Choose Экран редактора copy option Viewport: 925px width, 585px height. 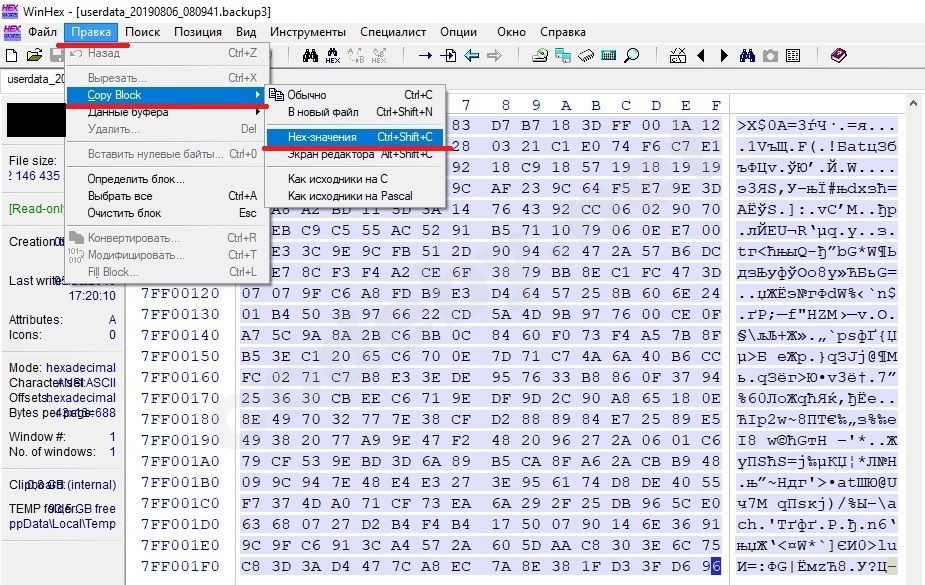pyautogui.click(x=355, y=154)
